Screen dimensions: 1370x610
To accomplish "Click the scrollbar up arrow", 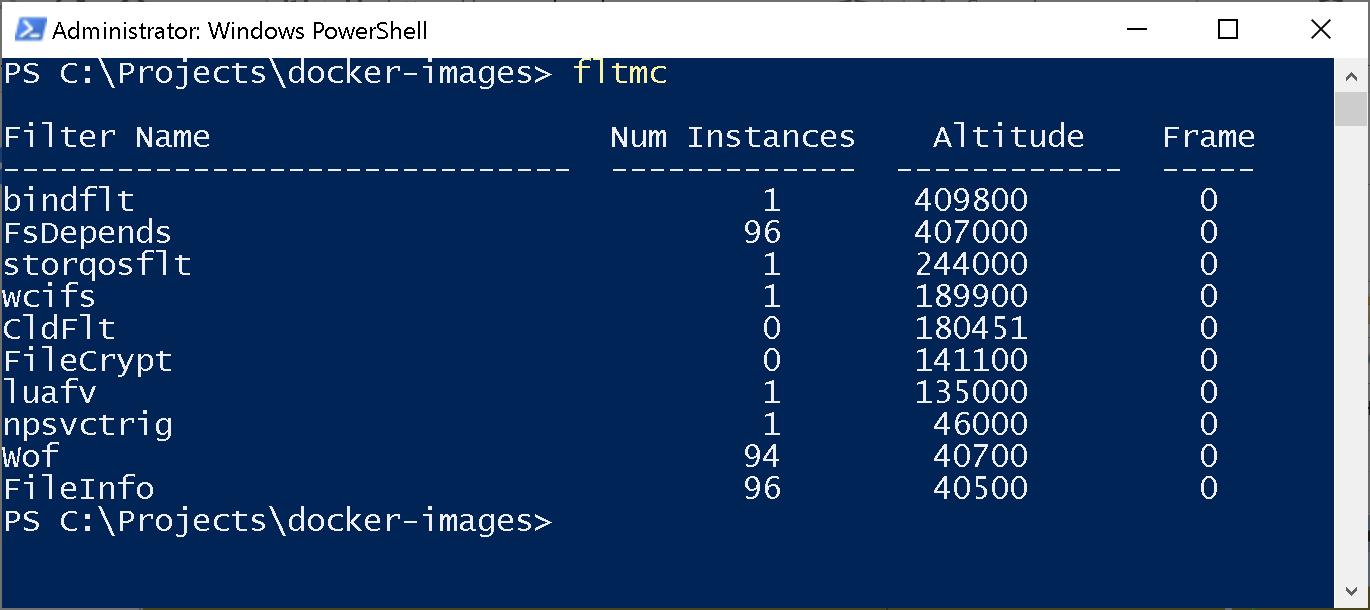I will pyautogui.click(x=1351, y=75).
